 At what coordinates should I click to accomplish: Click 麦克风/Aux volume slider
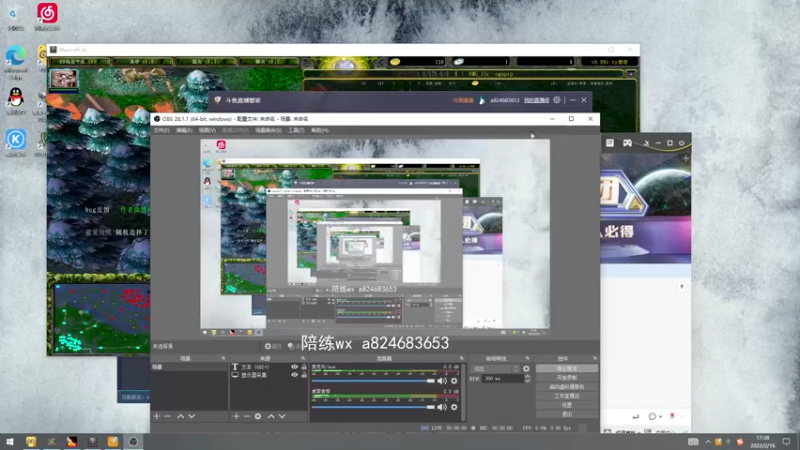point(373,381)
